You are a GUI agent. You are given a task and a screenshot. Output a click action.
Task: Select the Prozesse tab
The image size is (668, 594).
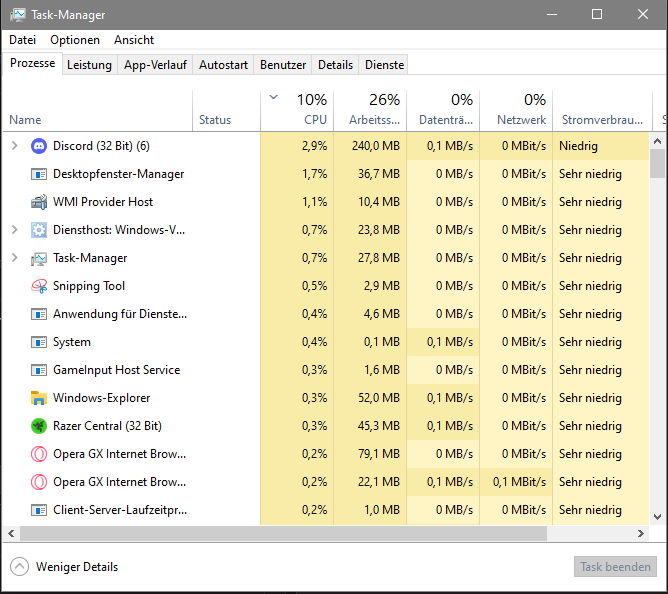[x=32, y=63]
